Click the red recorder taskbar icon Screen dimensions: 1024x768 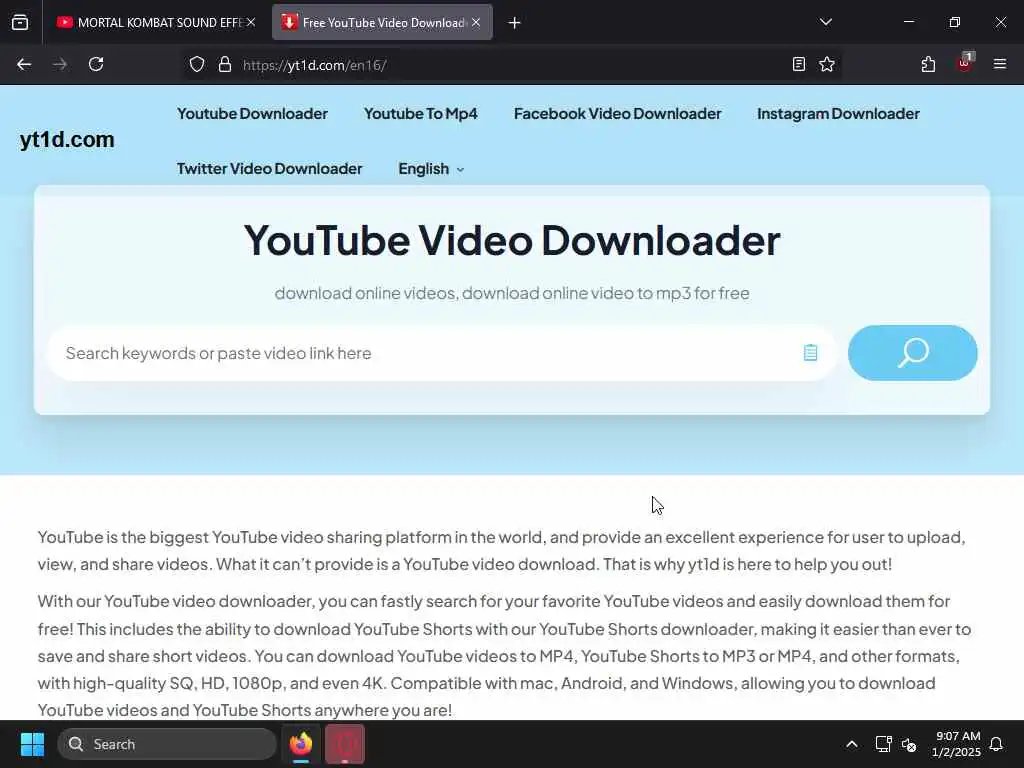click(345, 744)
